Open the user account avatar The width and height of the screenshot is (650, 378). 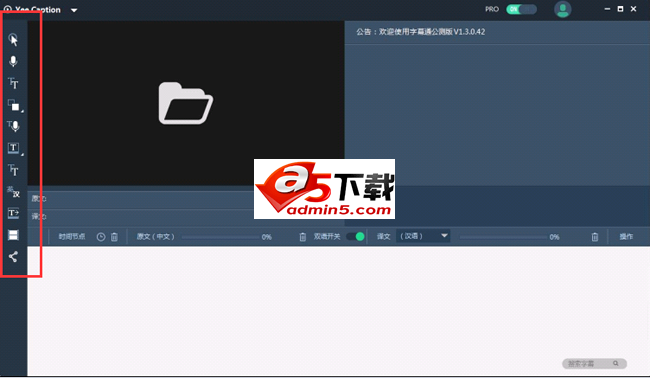tap(563, 9)
